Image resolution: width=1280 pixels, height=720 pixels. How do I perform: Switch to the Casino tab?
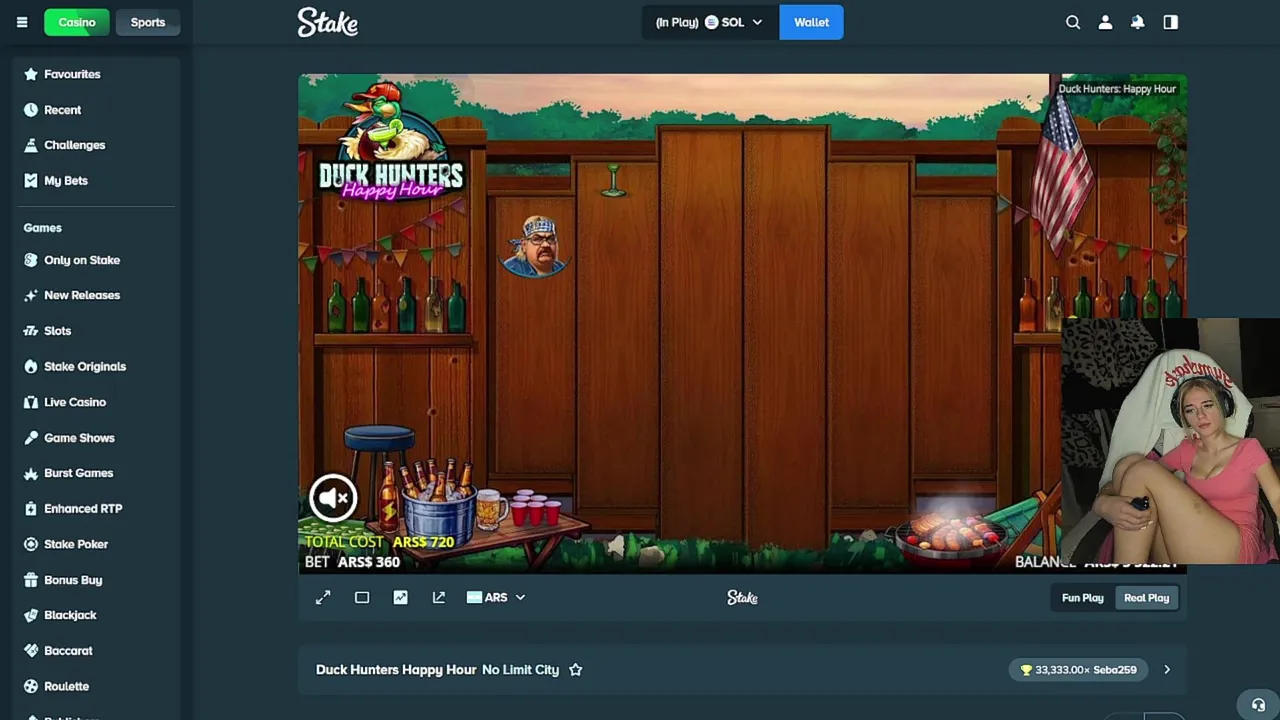point(77,22)
